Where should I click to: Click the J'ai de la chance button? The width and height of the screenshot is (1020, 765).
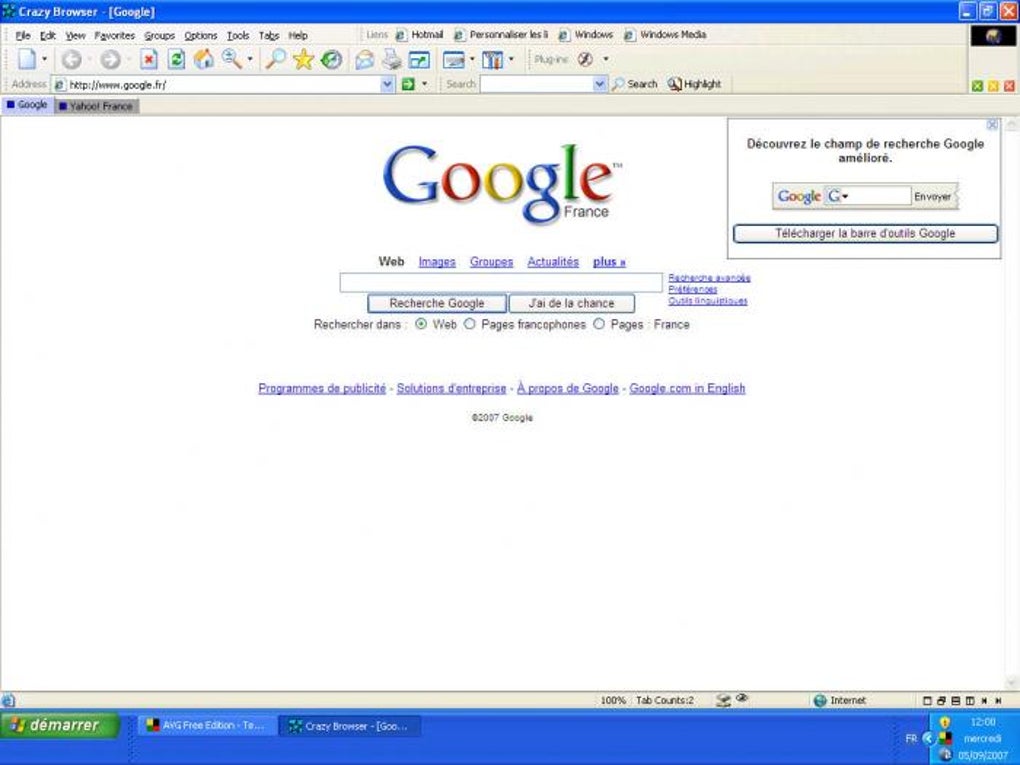pyautogui.click(x=571, y=303)
